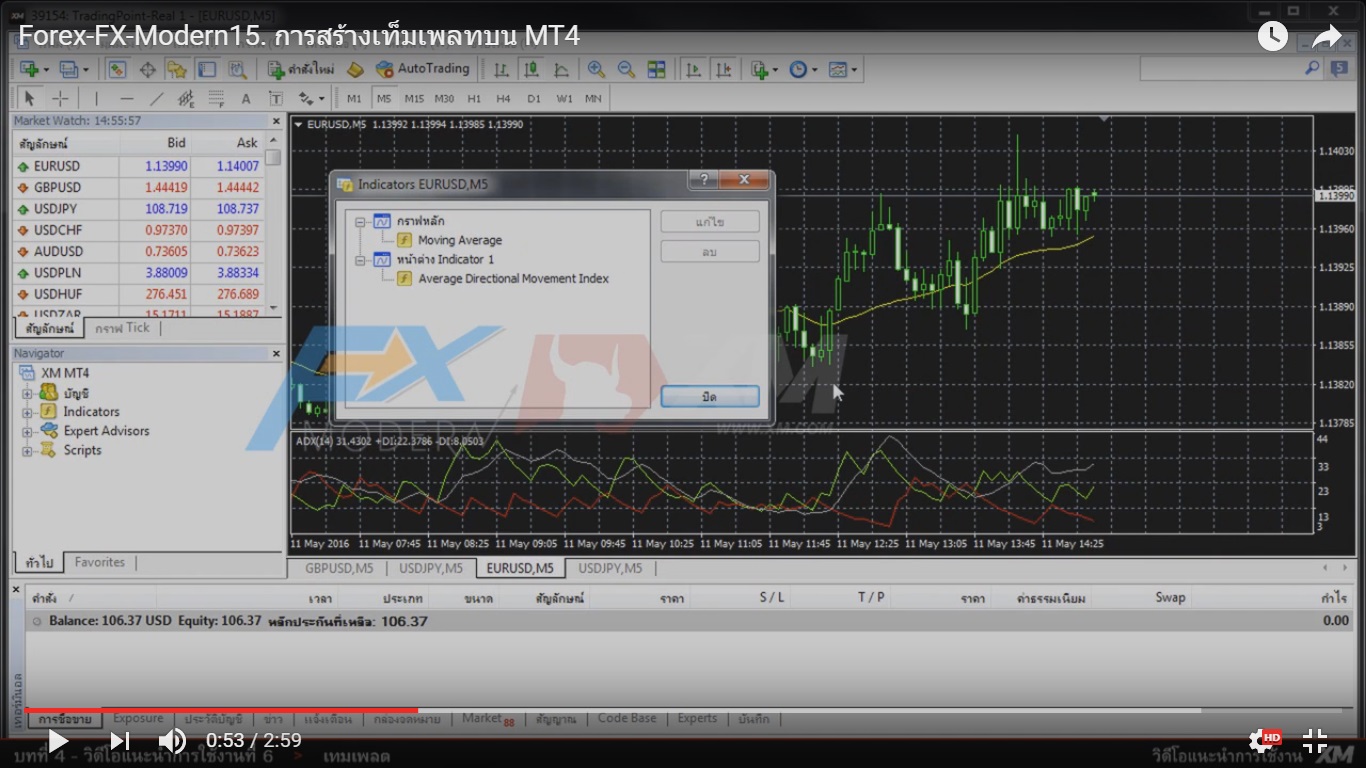The image size is (1366, 768).
Task: Collapse the Indicator 1 window tree node
Action: [x=360, y=260]
